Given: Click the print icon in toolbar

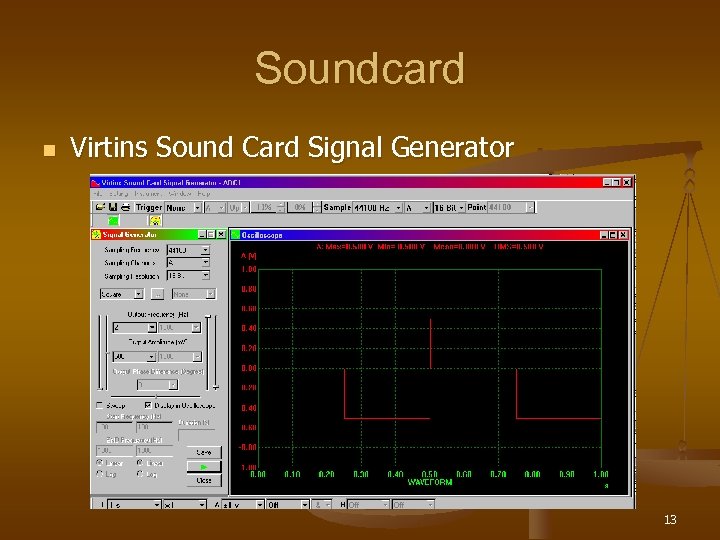Looking at the screenshot, I should click(x=125, y=207).
